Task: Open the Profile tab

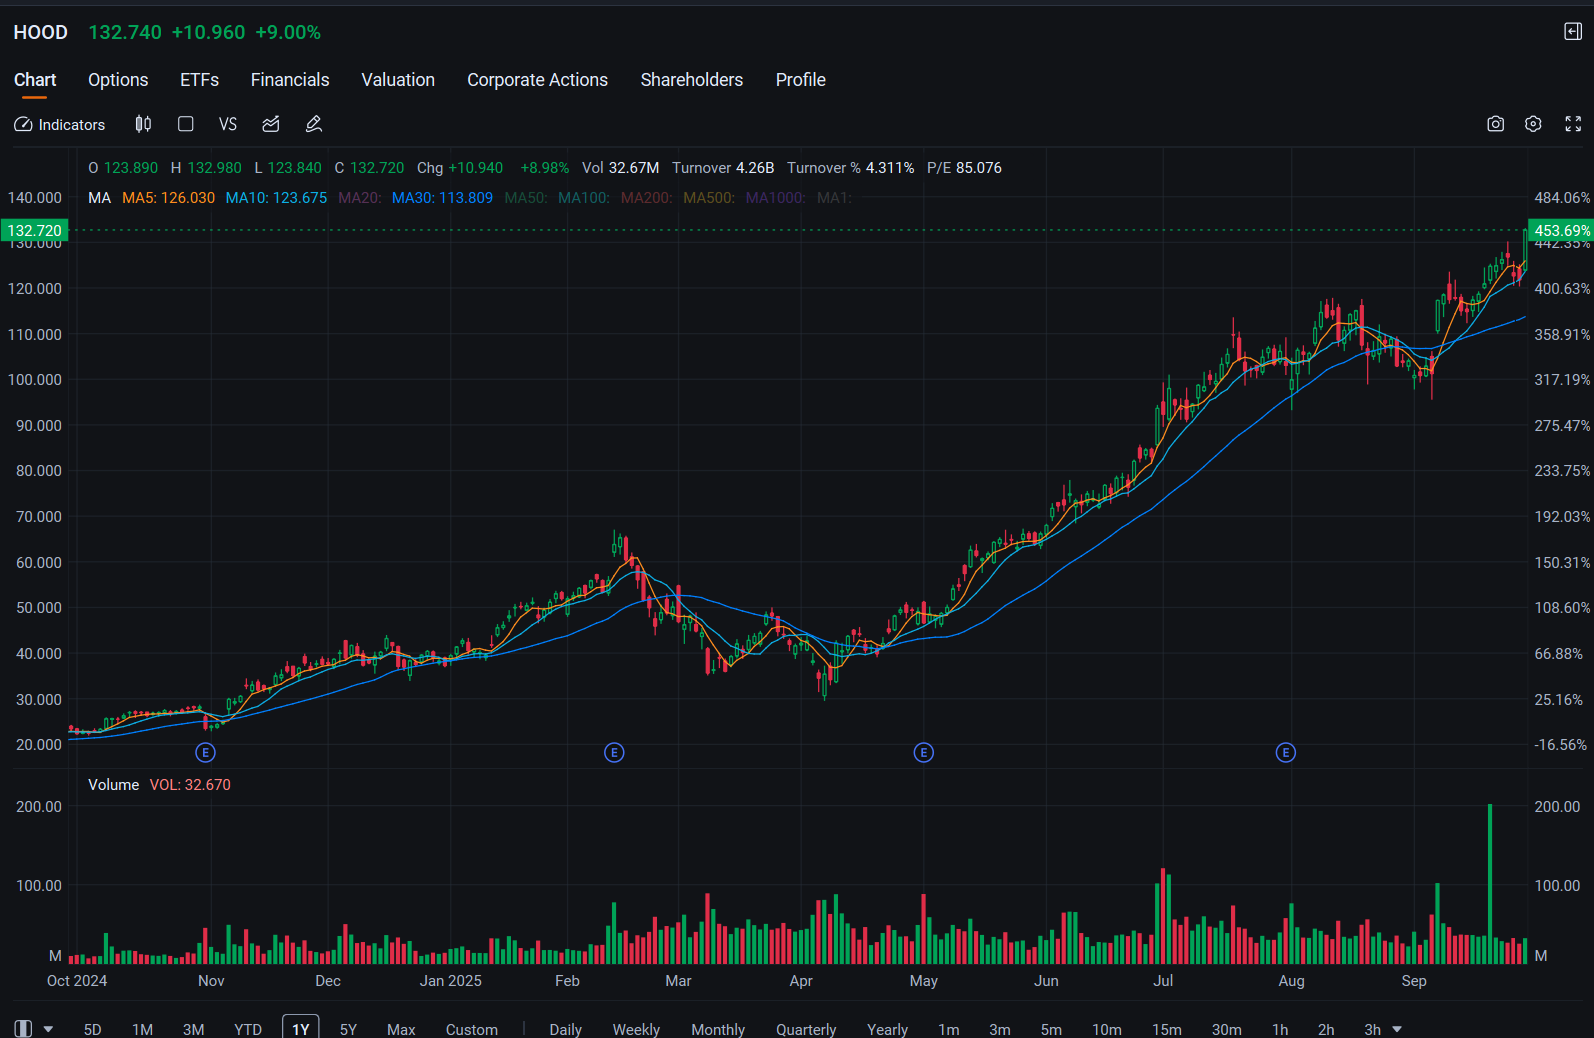Action: (801, 80)
